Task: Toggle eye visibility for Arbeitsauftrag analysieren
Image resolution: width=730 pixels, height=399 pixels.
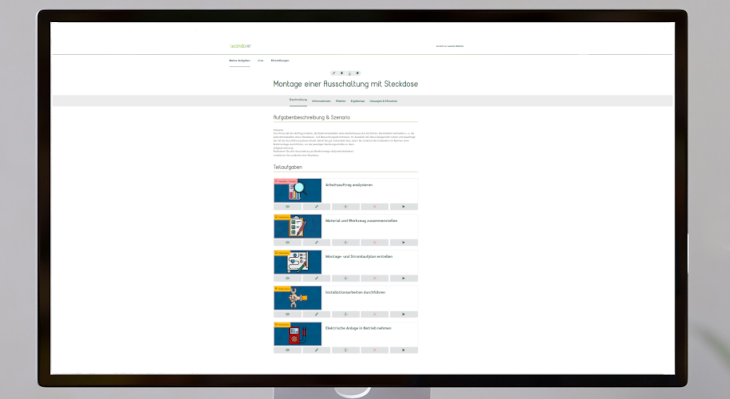Action: [287, 207]
